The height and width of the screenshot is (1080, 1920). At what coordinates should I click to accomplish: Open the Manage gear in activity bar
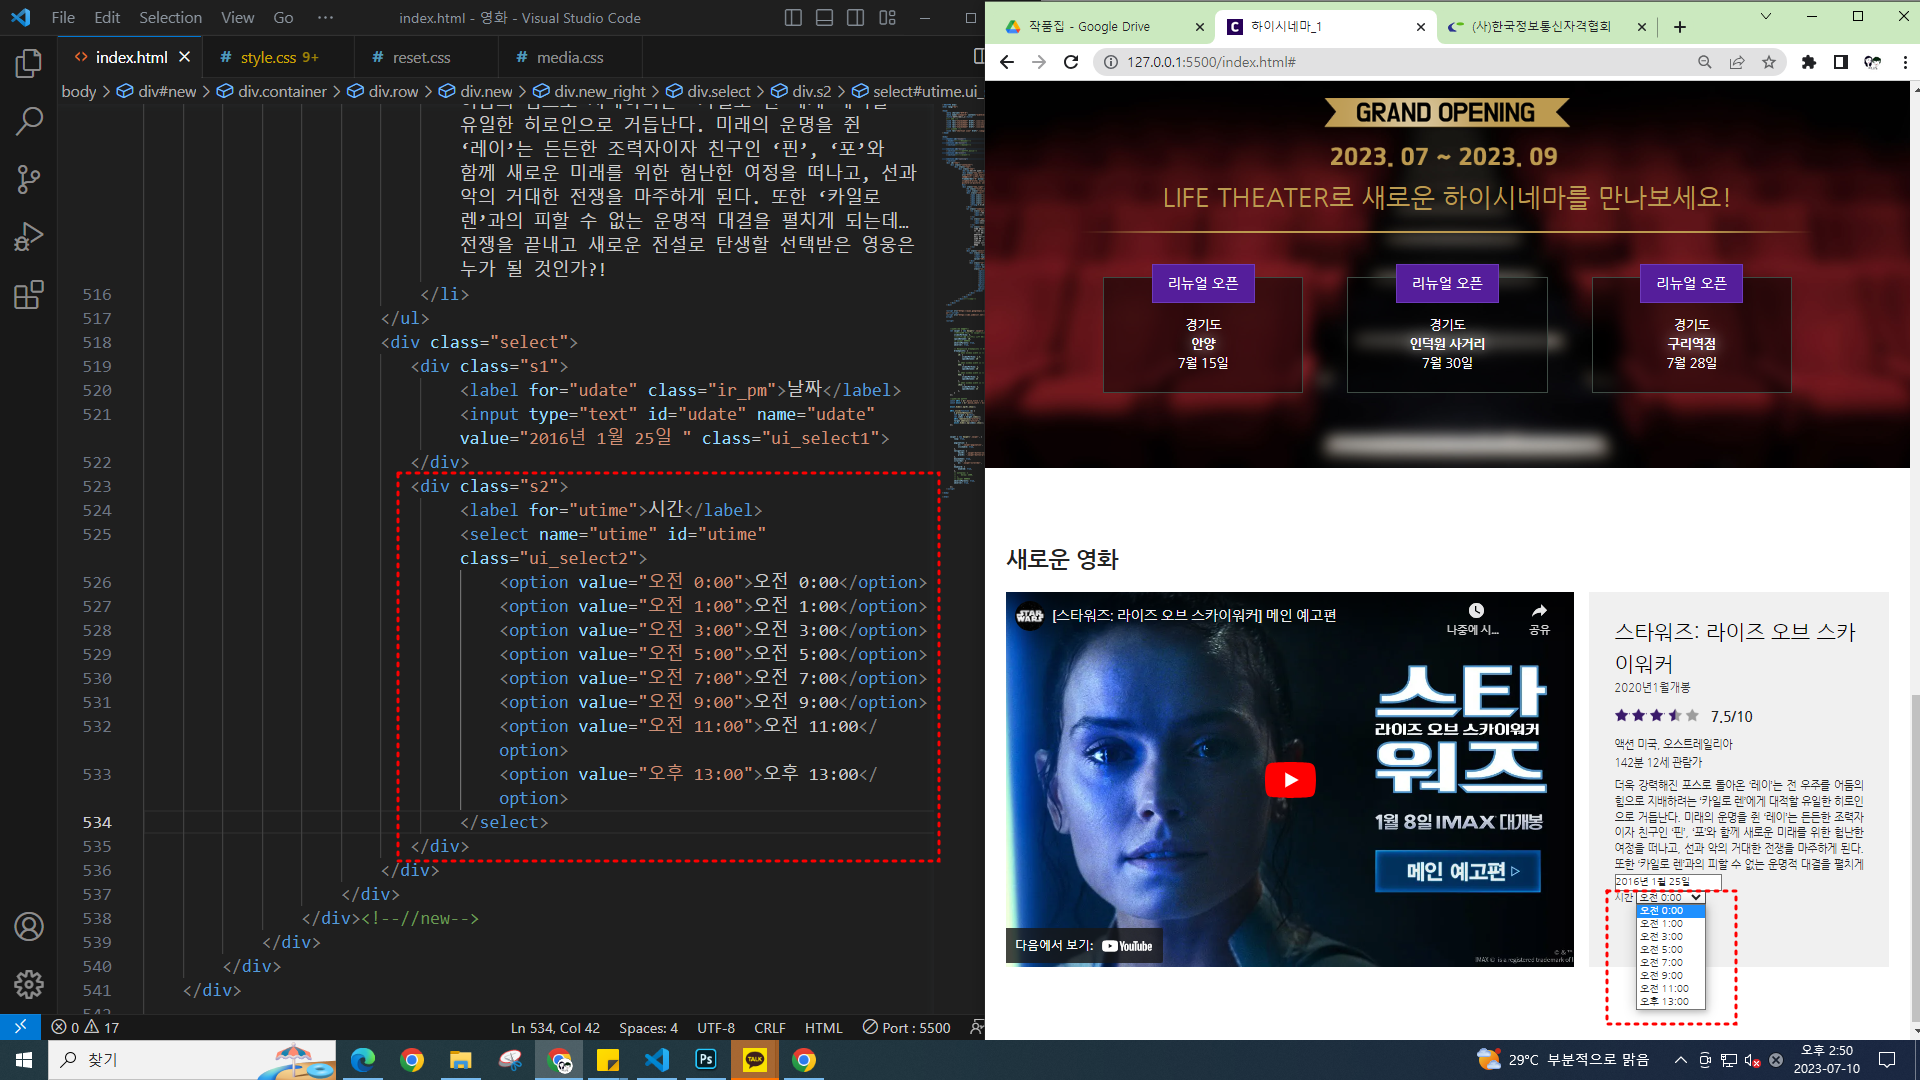(x=29, y=984)
